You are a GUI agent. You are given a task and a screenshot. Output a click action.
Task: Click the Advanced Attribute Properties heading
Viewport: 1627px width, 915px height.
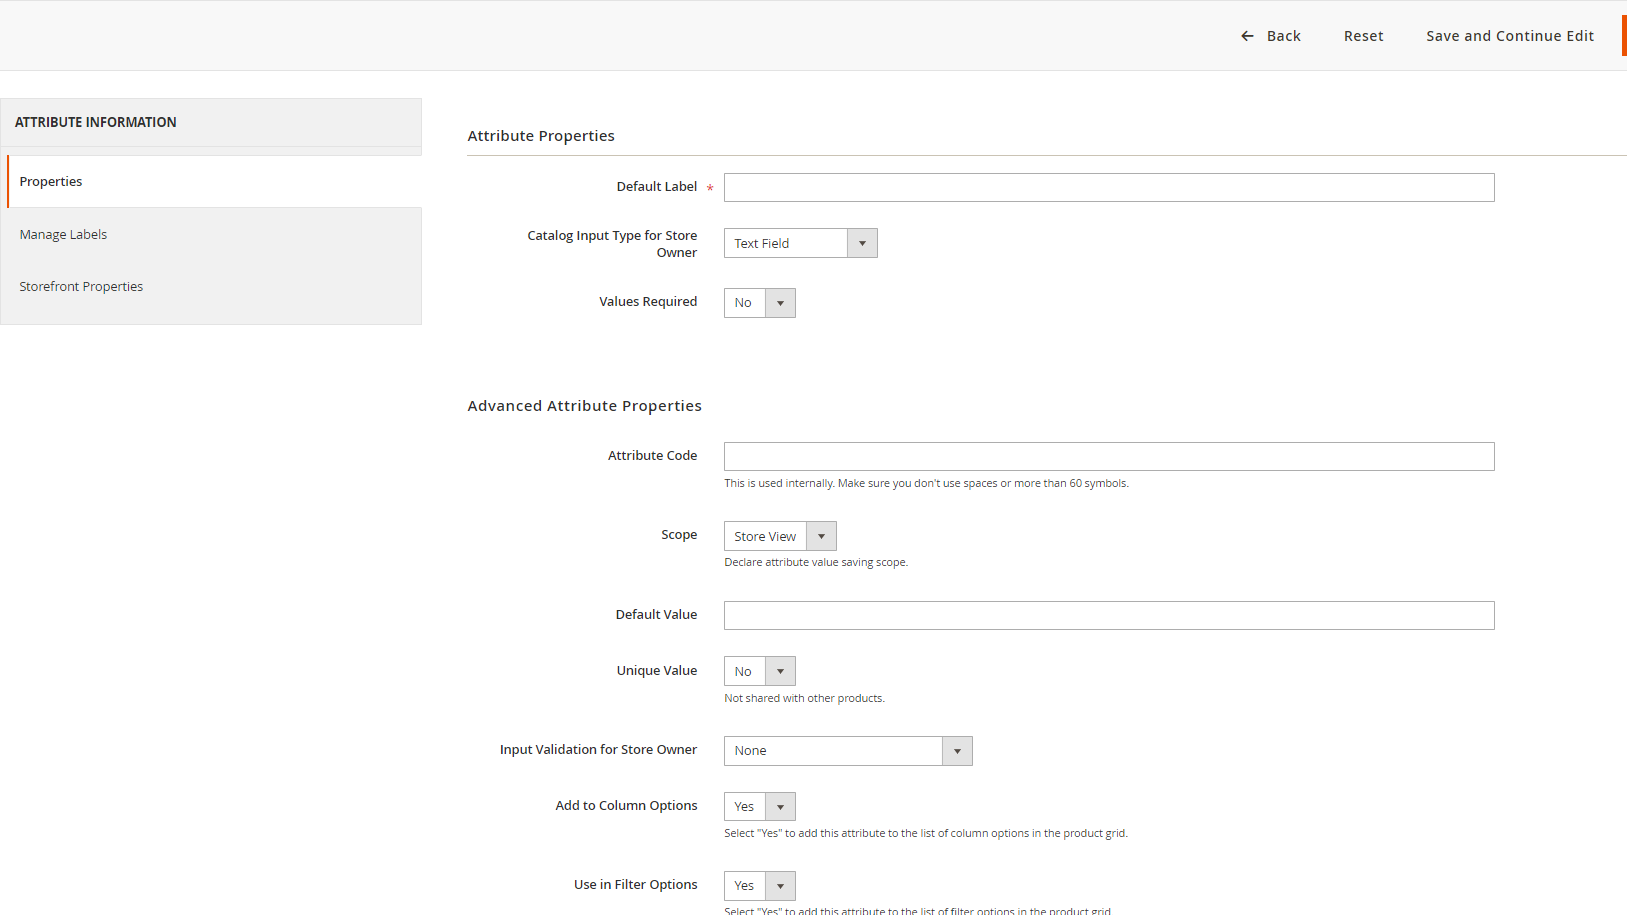point(584,406)
